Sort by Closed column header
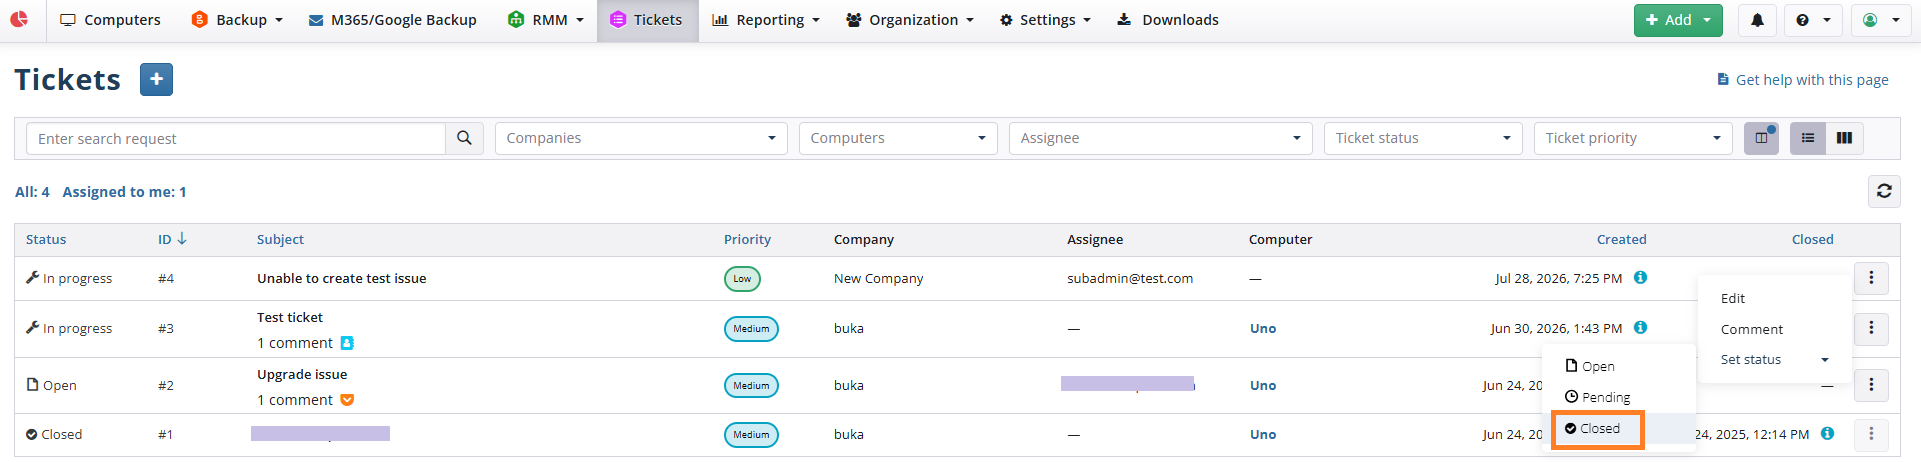Image resolution: width=1921 pixels, height=462 pixels. click(x=1812, y=240)
